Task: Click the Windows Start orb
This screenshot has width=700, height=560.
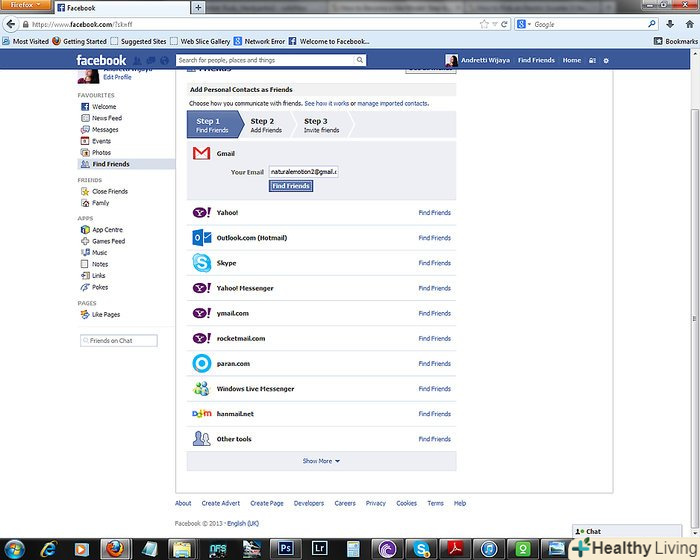Action: (15, 549)
